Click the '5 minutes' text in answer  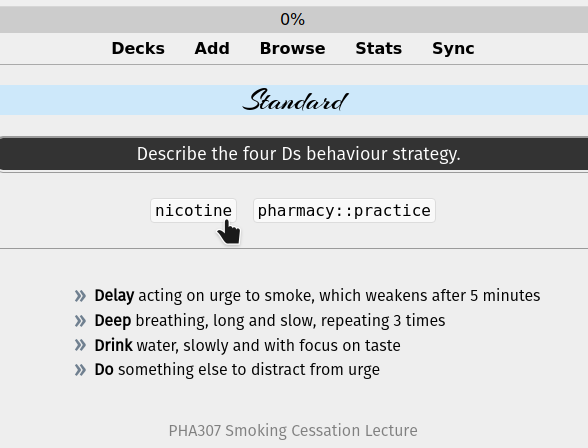pos(505,295)
